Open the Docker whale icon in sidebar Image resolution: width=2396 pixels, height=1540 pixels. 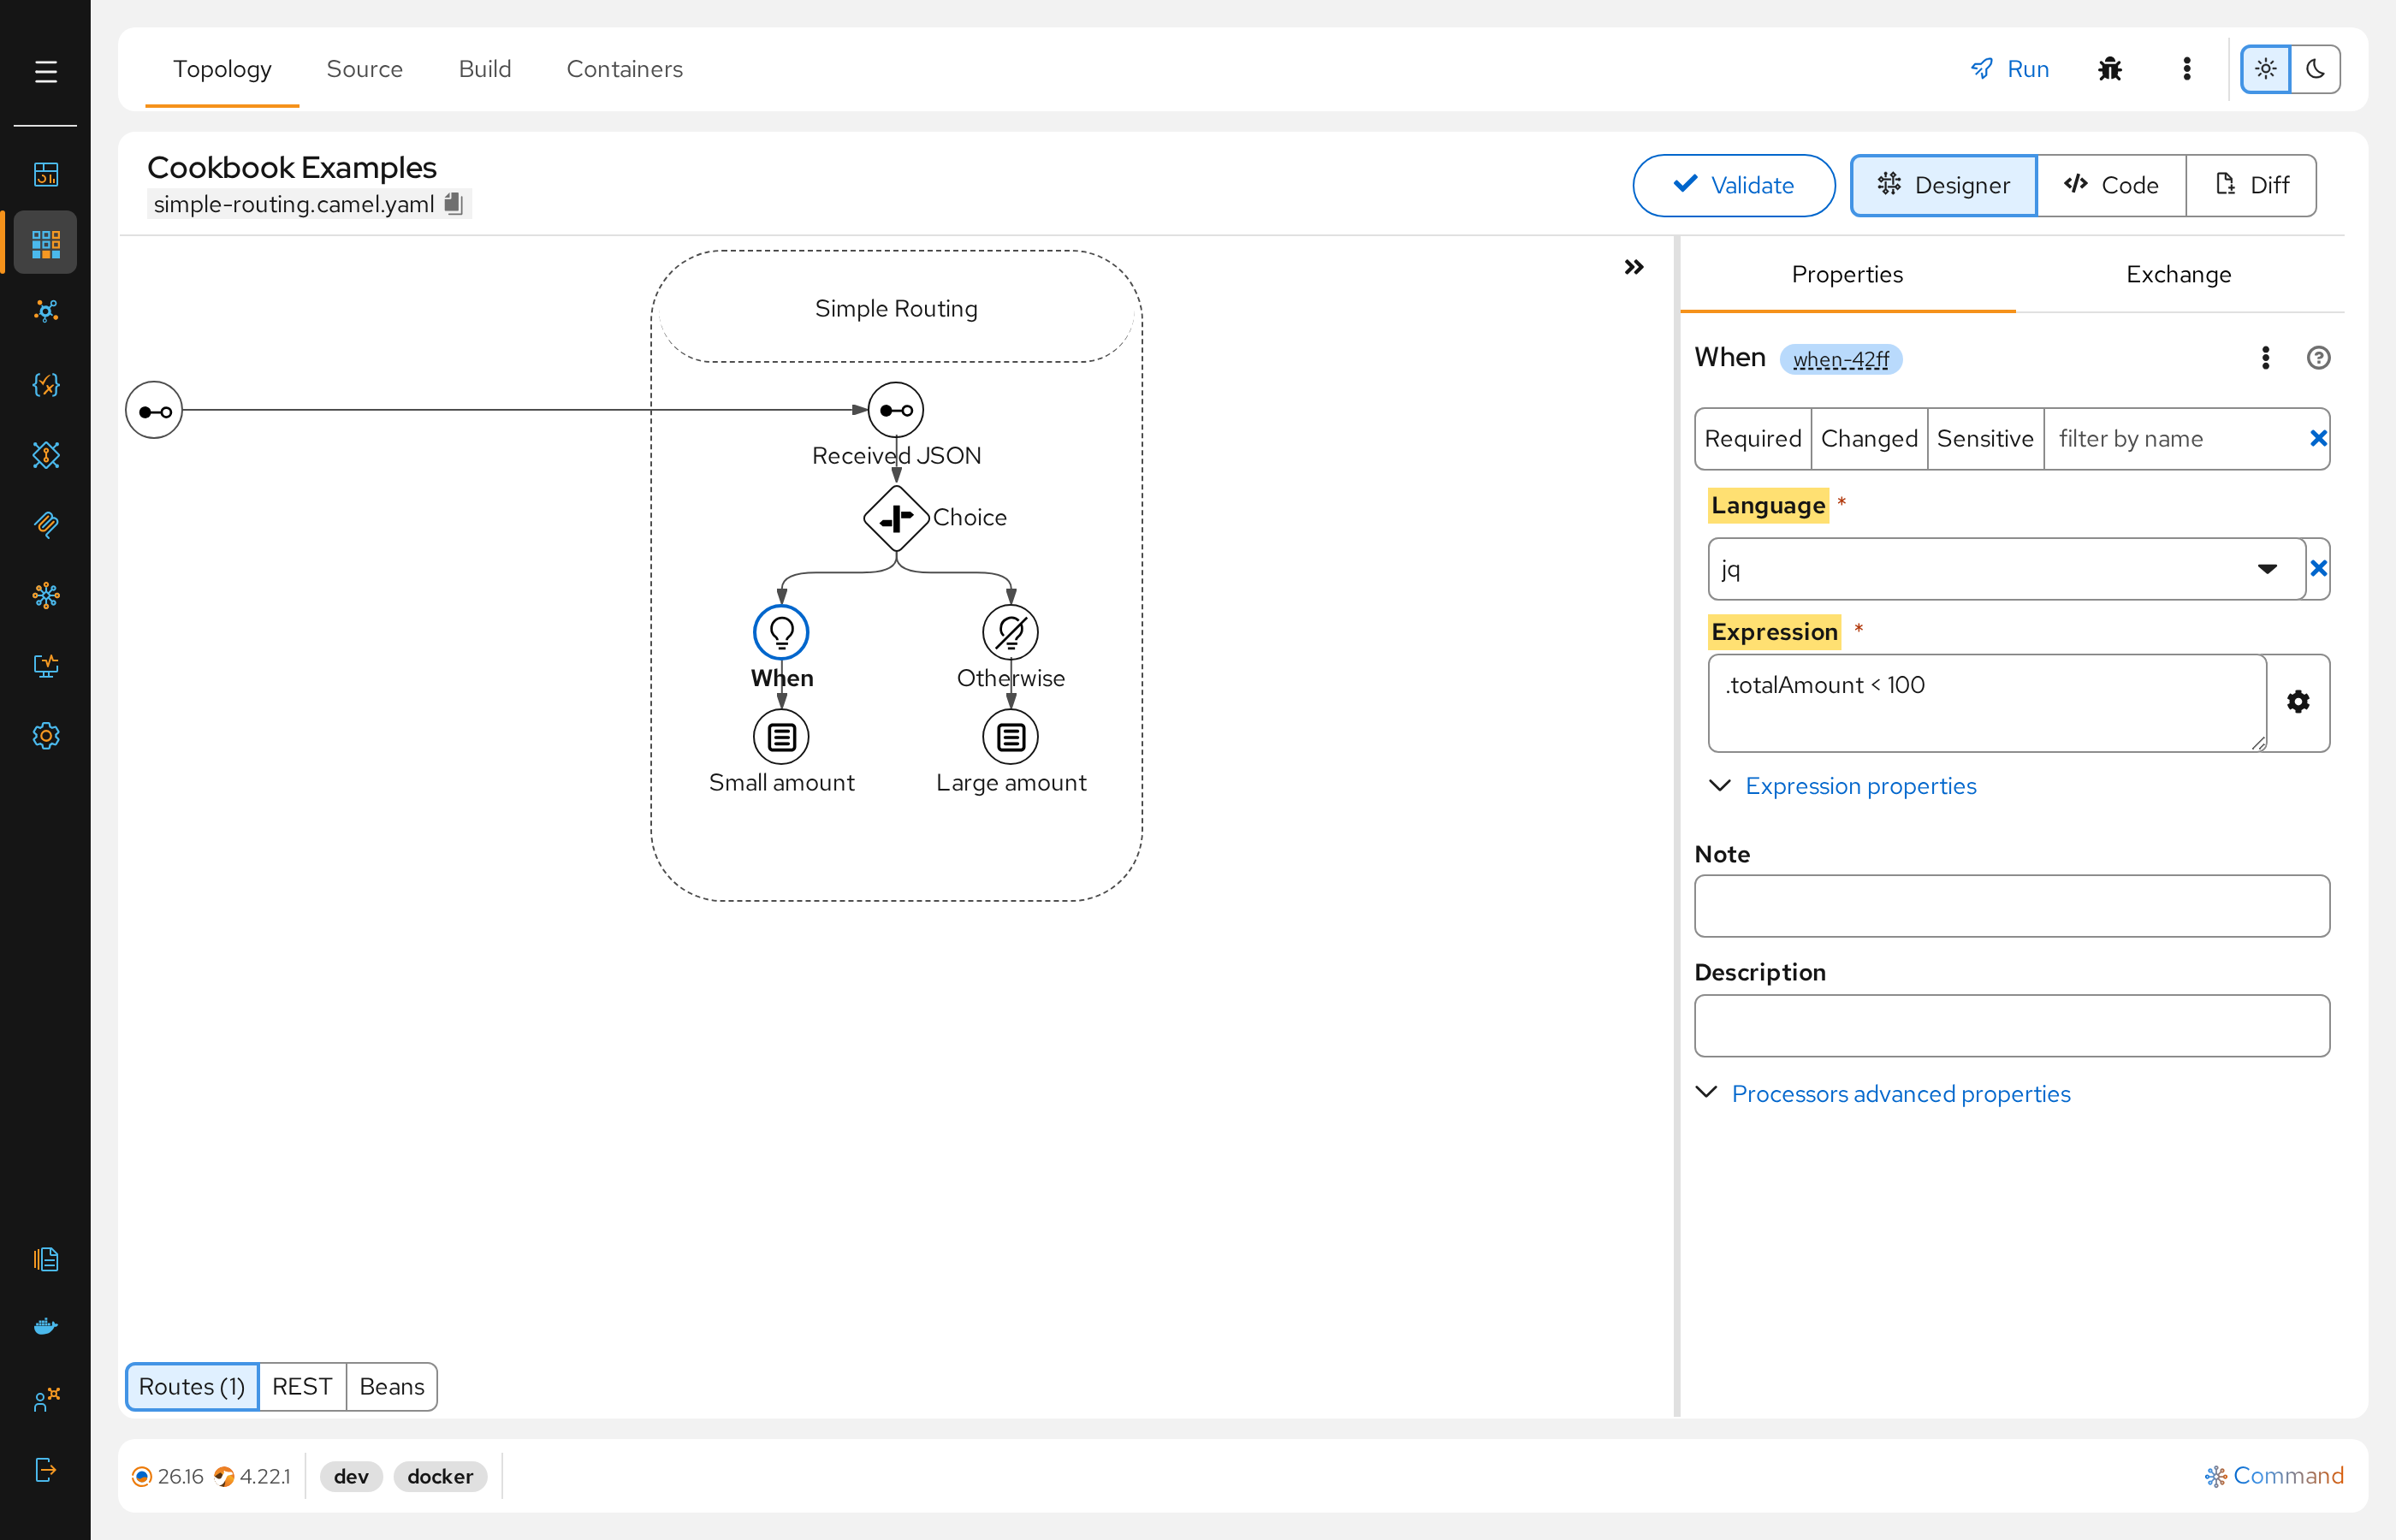coord(45,1327)
